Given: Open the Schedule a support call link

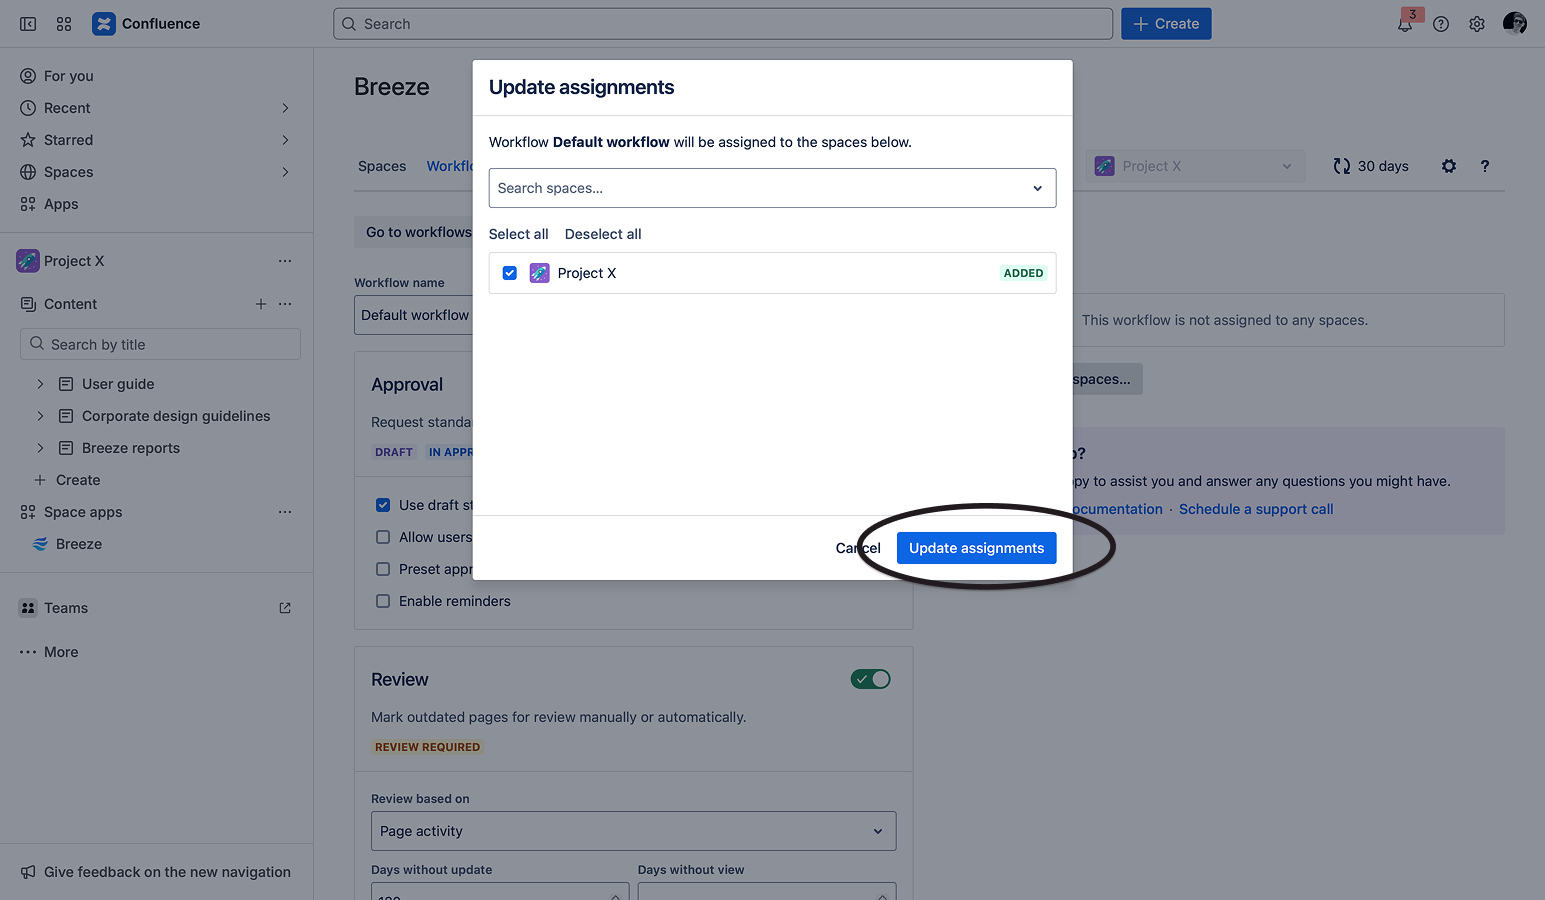Looking at the screenshot, I should pos(1256,508).
